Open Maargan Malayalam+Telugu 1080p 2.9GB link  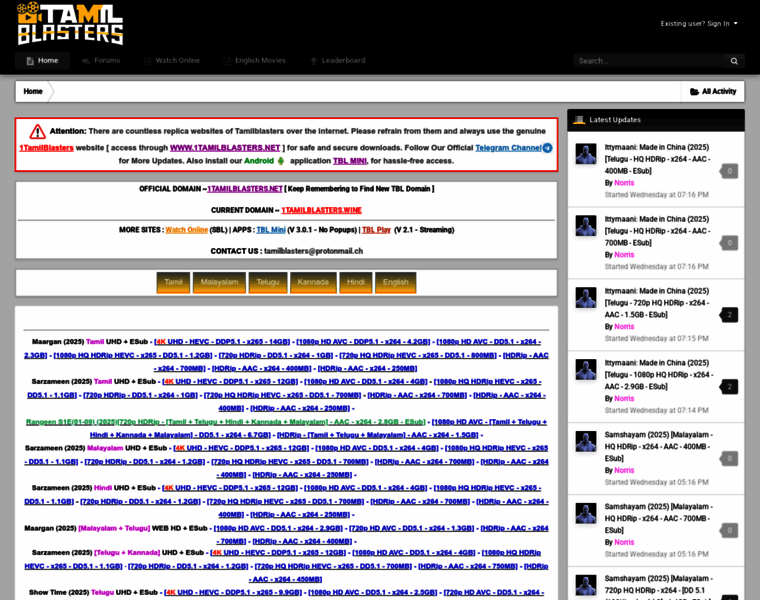(278, 528)
